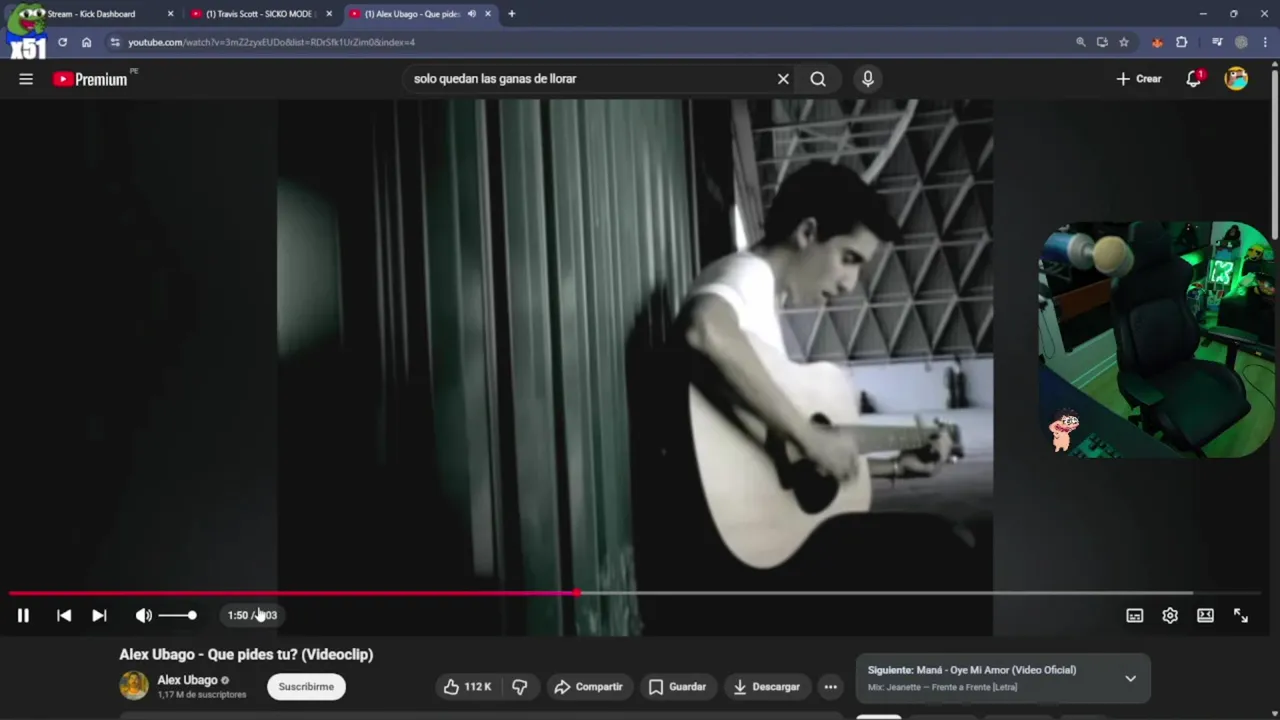
Task: Open YouTube notifications bell
Action: (x=1194, y=79)
